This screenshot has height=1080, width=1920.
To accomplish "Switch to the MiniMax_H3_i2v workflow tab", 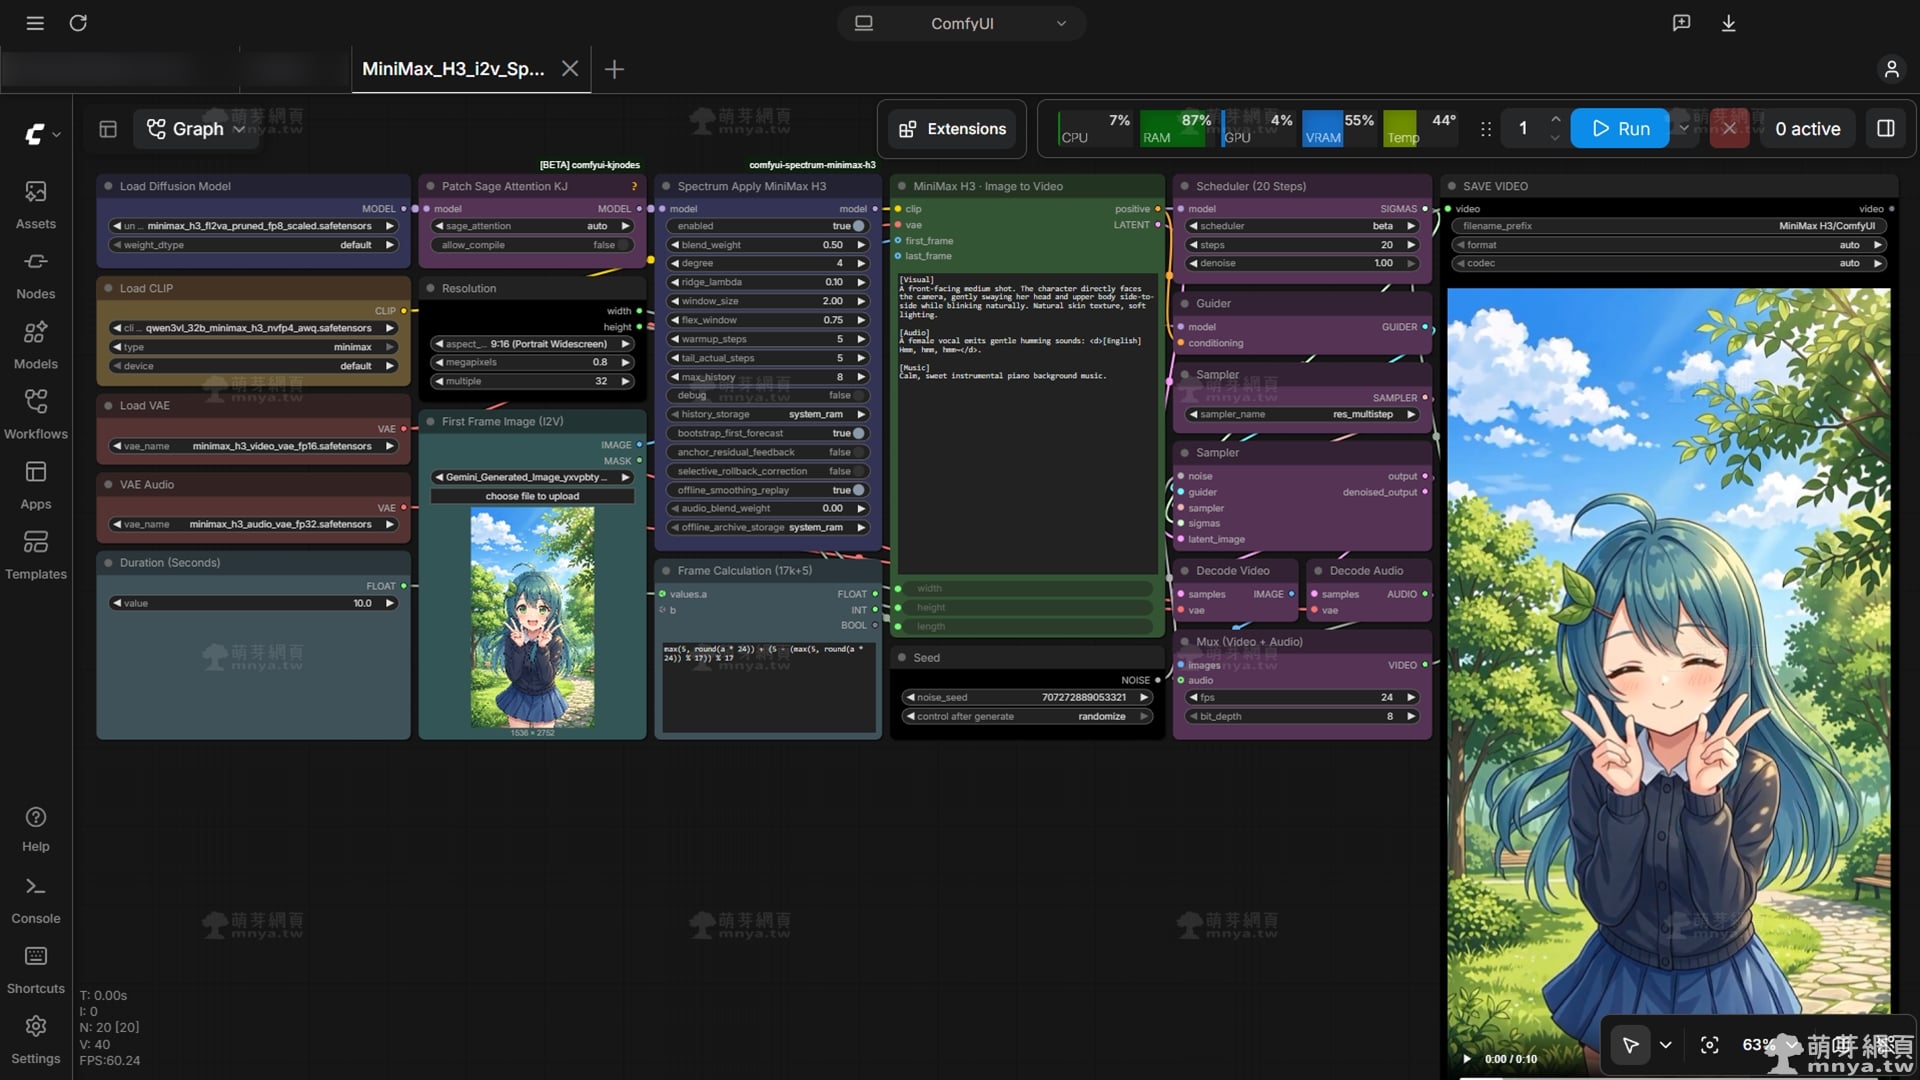I will (453, 69).
